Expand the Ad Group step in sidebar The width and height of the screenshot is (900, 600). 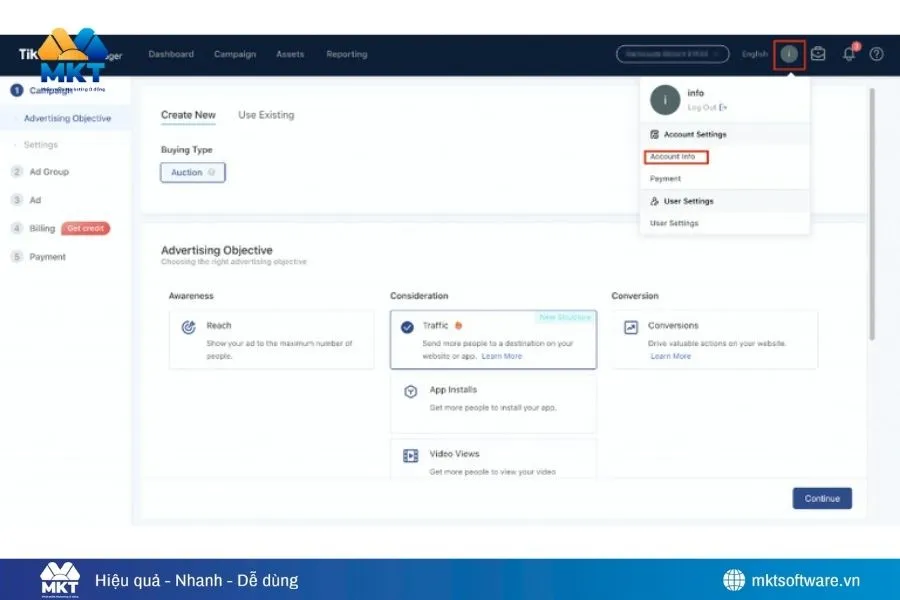pos(48,172)
